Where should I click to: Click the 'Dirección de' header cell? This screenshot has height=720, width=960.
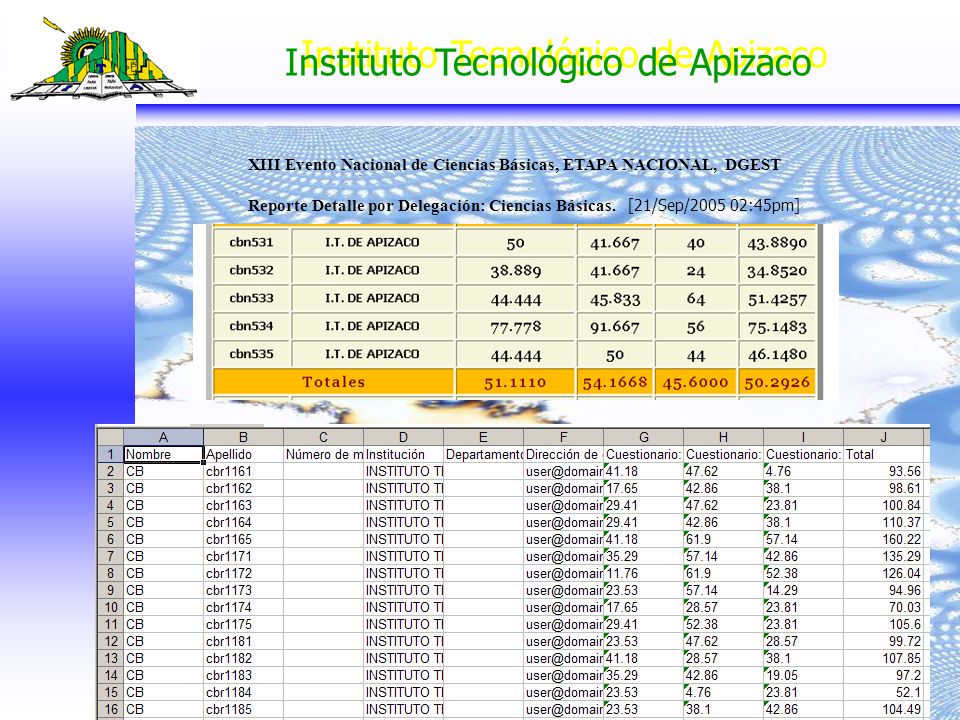[x=563, y=454]
